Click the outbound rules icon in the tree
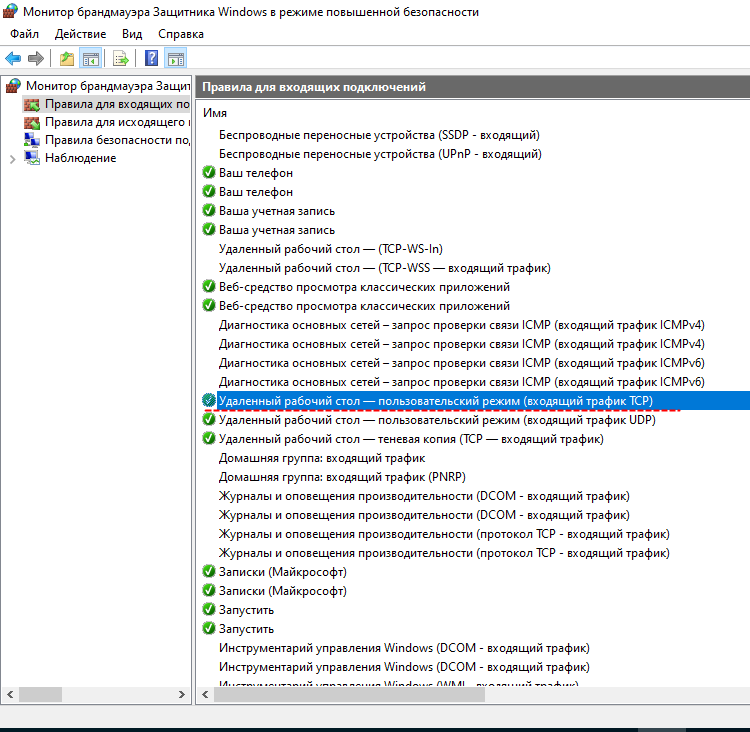This screenshot has height=732, width=750. click(x=32, y=122)
